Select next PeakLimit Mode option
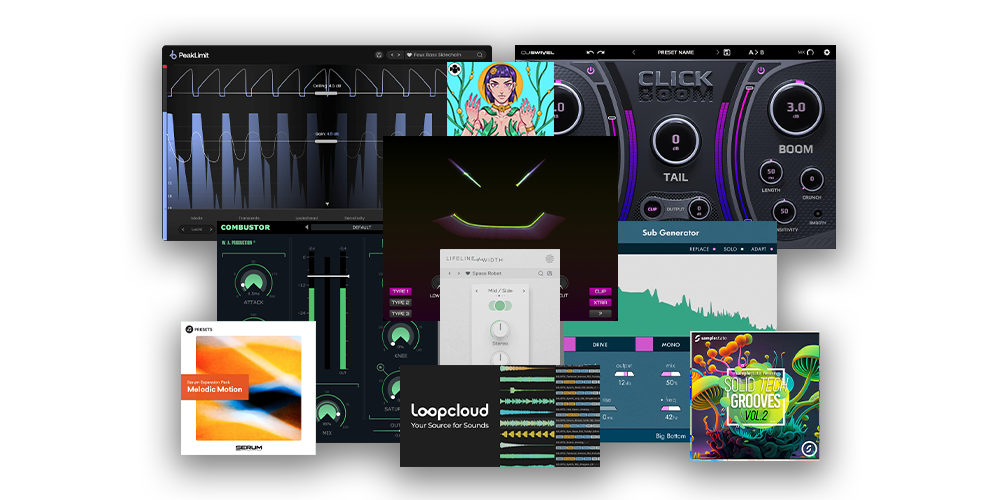 [x=212, y=229]
